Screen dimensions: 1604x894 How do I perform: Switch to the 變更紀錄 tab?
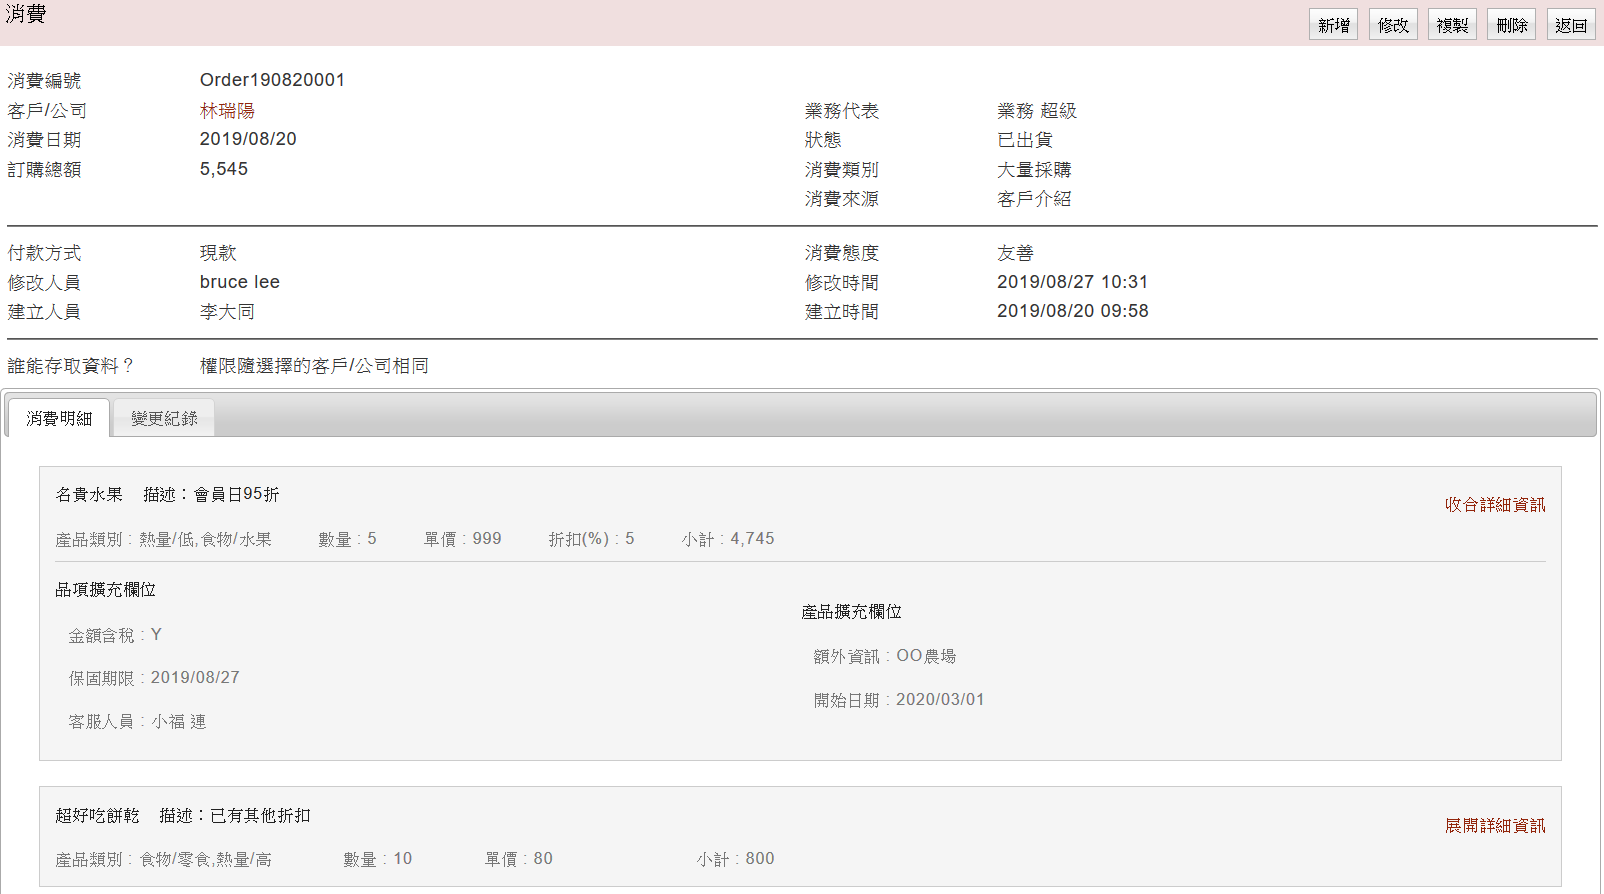click(x=164, y=418)
